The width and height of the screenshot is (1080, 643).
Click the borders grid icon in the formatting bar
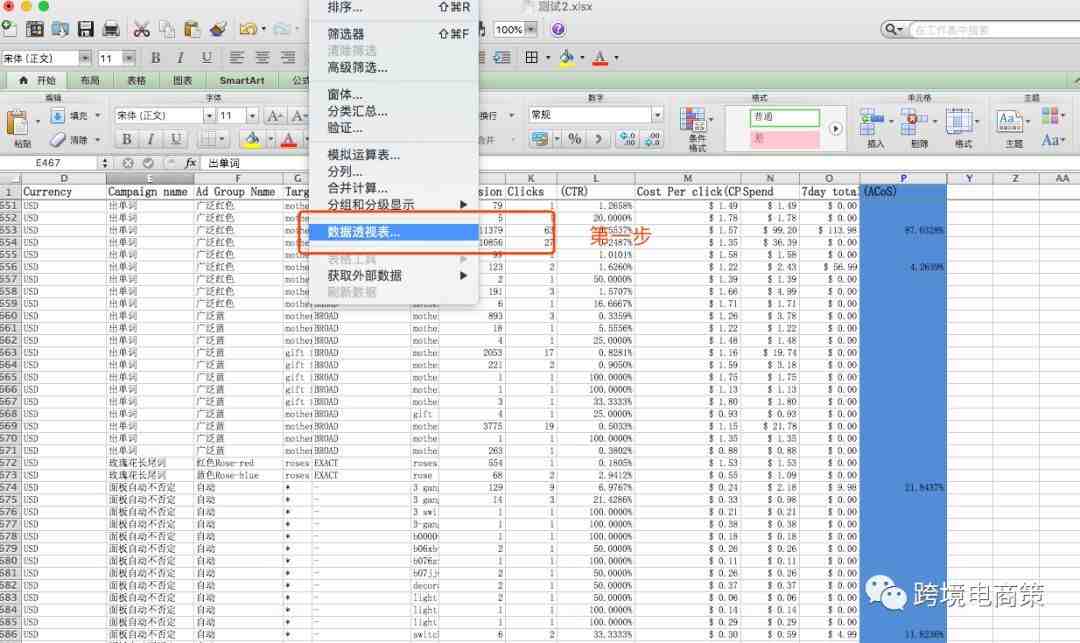(x=532, y=58)
